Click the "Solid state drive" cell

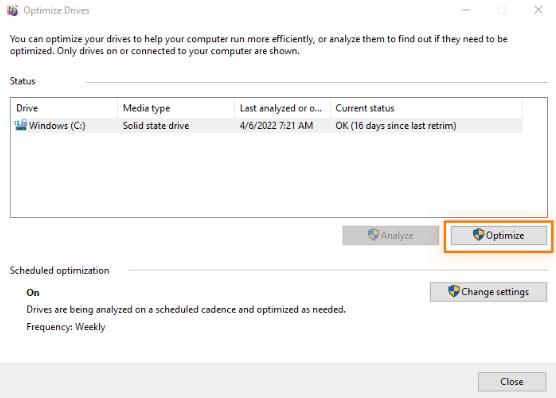click(156, 126)
